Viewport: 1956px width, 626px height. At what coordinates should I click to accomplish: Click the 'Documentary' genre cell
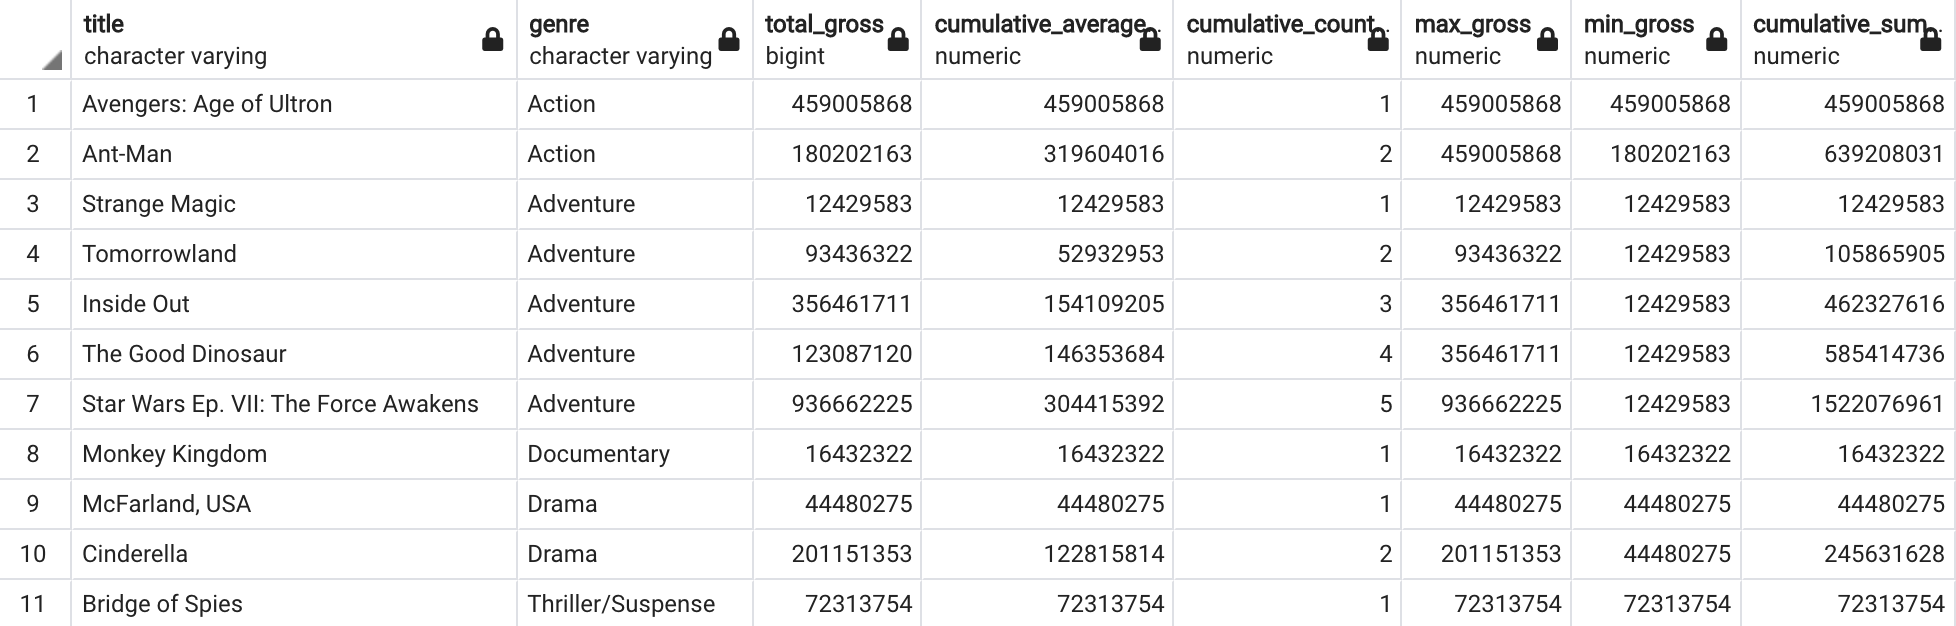[635, 454]
